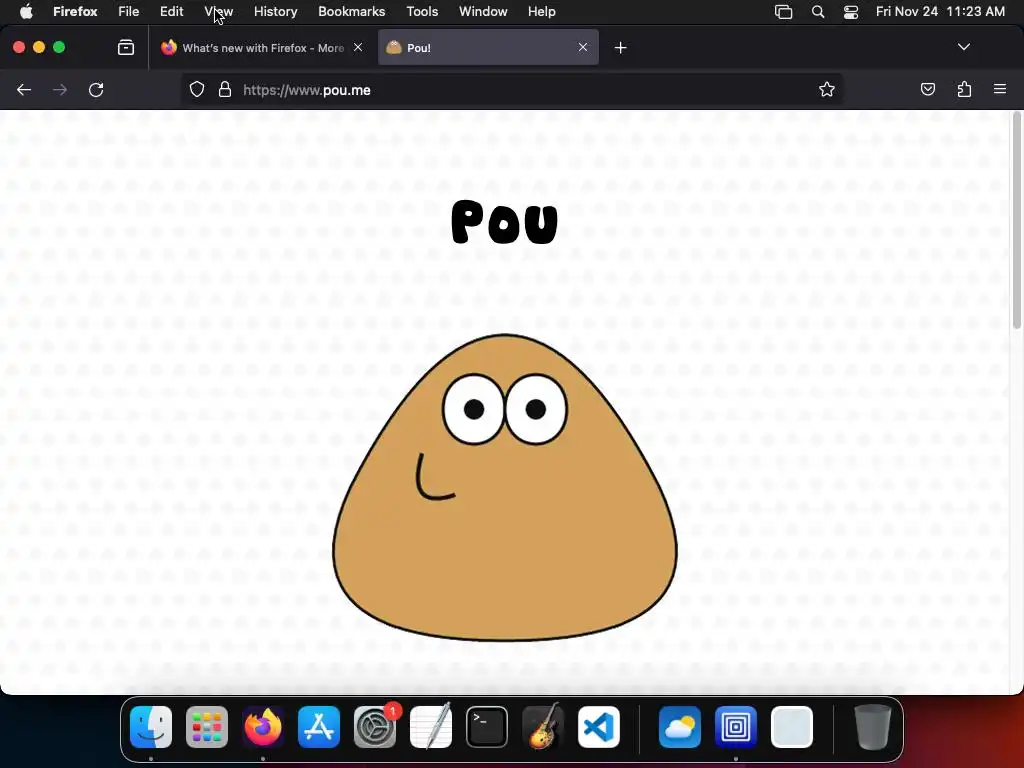Image resolution: width=1024 pixels, height=768 pixels.
Task: Open App Store from the Dock
Action: pos(319,727)
